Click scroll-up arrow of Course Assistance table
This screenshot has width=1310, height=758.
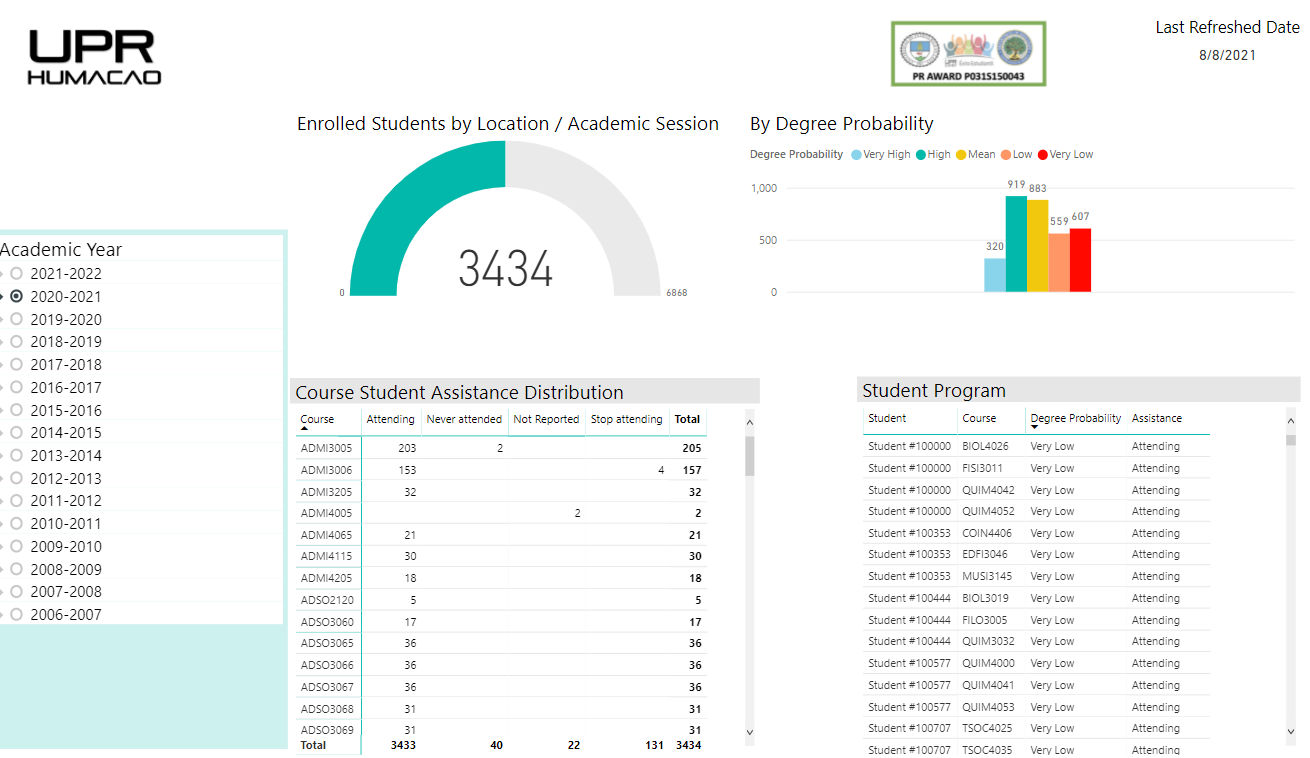(x=750, y=423)
